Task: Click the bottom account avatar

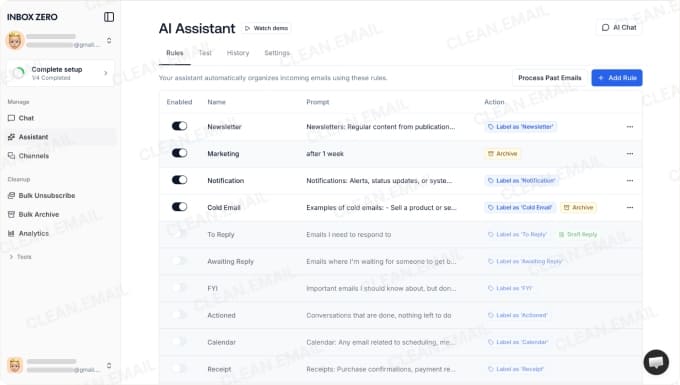Action: (x=15, y=365)
